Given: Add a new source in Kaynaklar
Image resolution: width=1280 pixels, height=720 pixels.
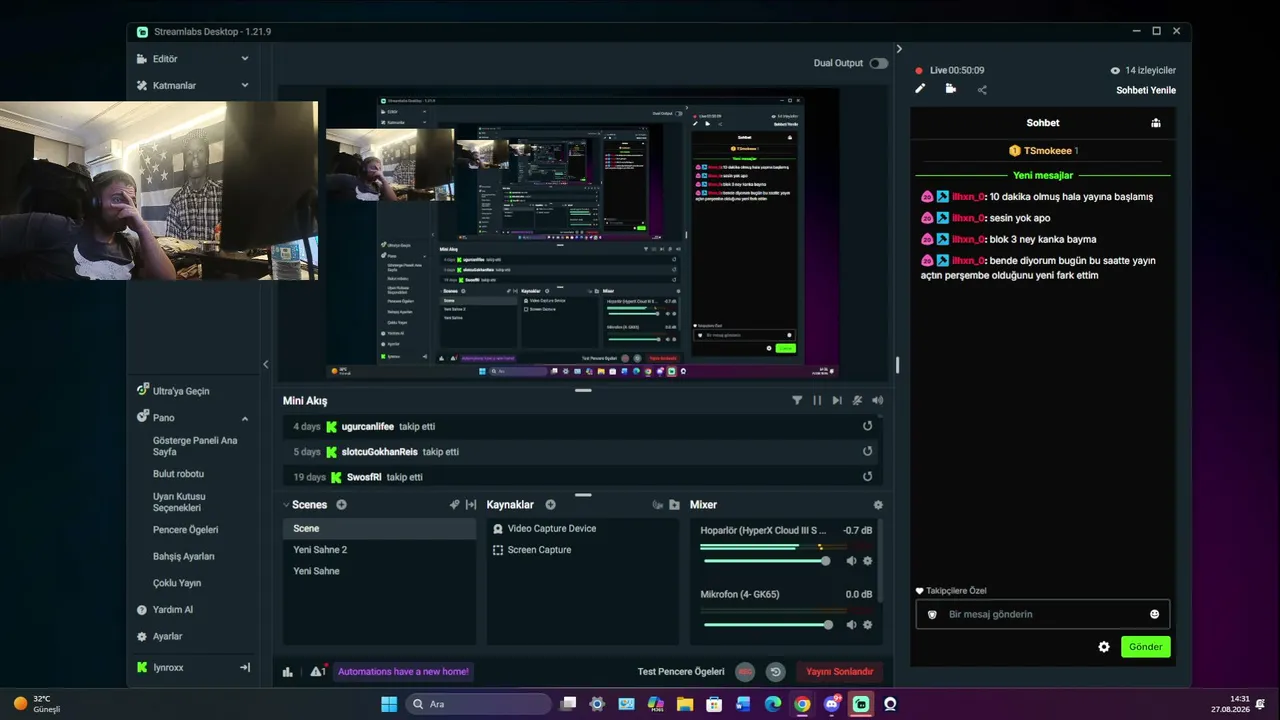Looking at the screenshot, I should tap(550, 505).
